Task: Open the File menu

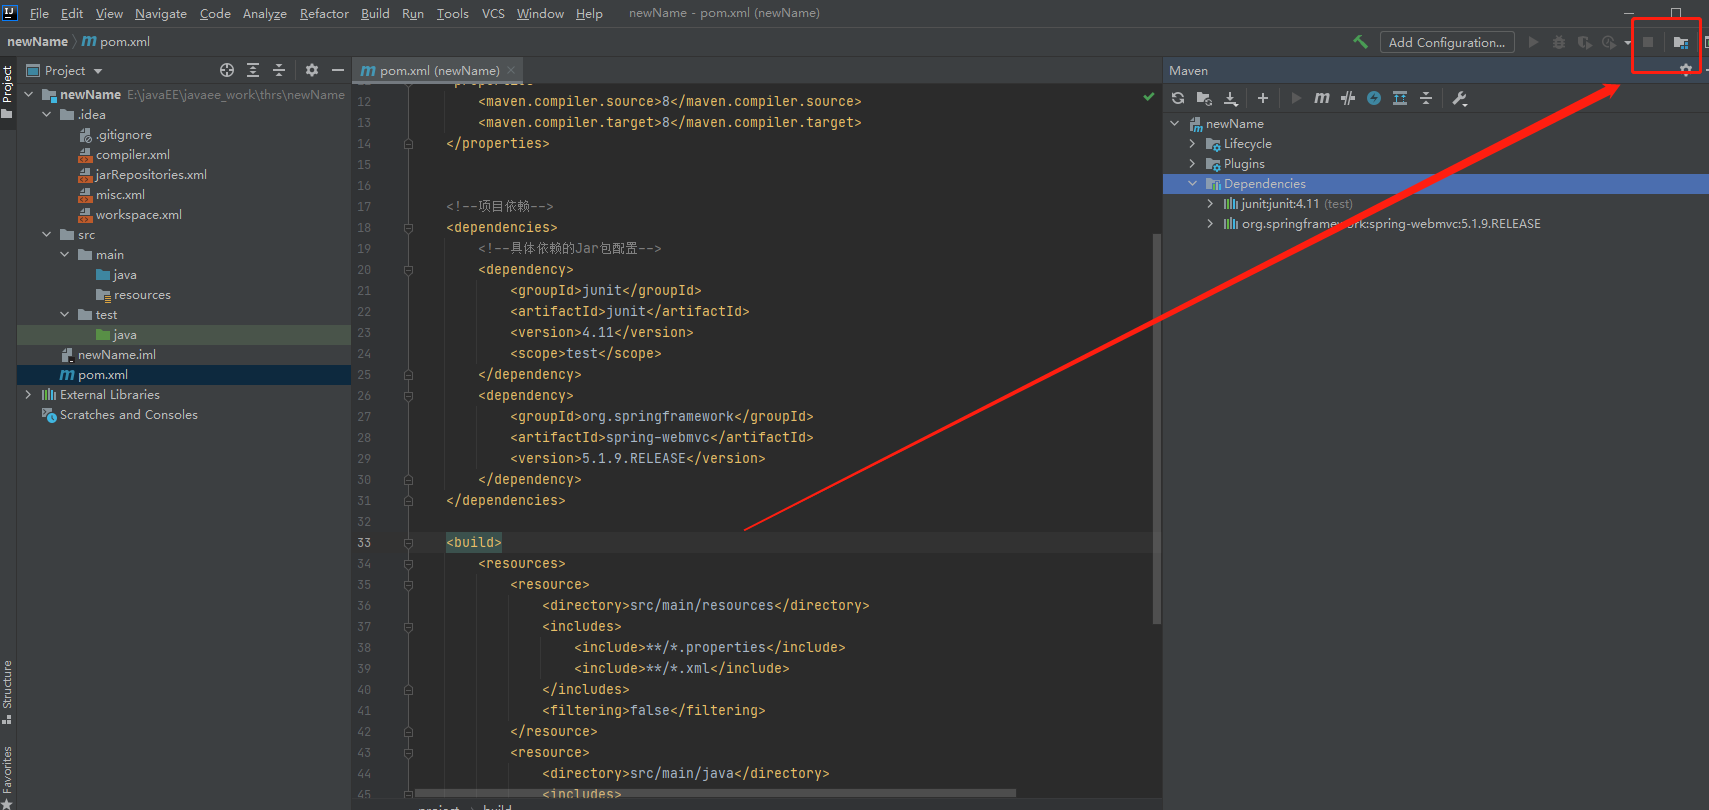Action: (x=39, y=13)
